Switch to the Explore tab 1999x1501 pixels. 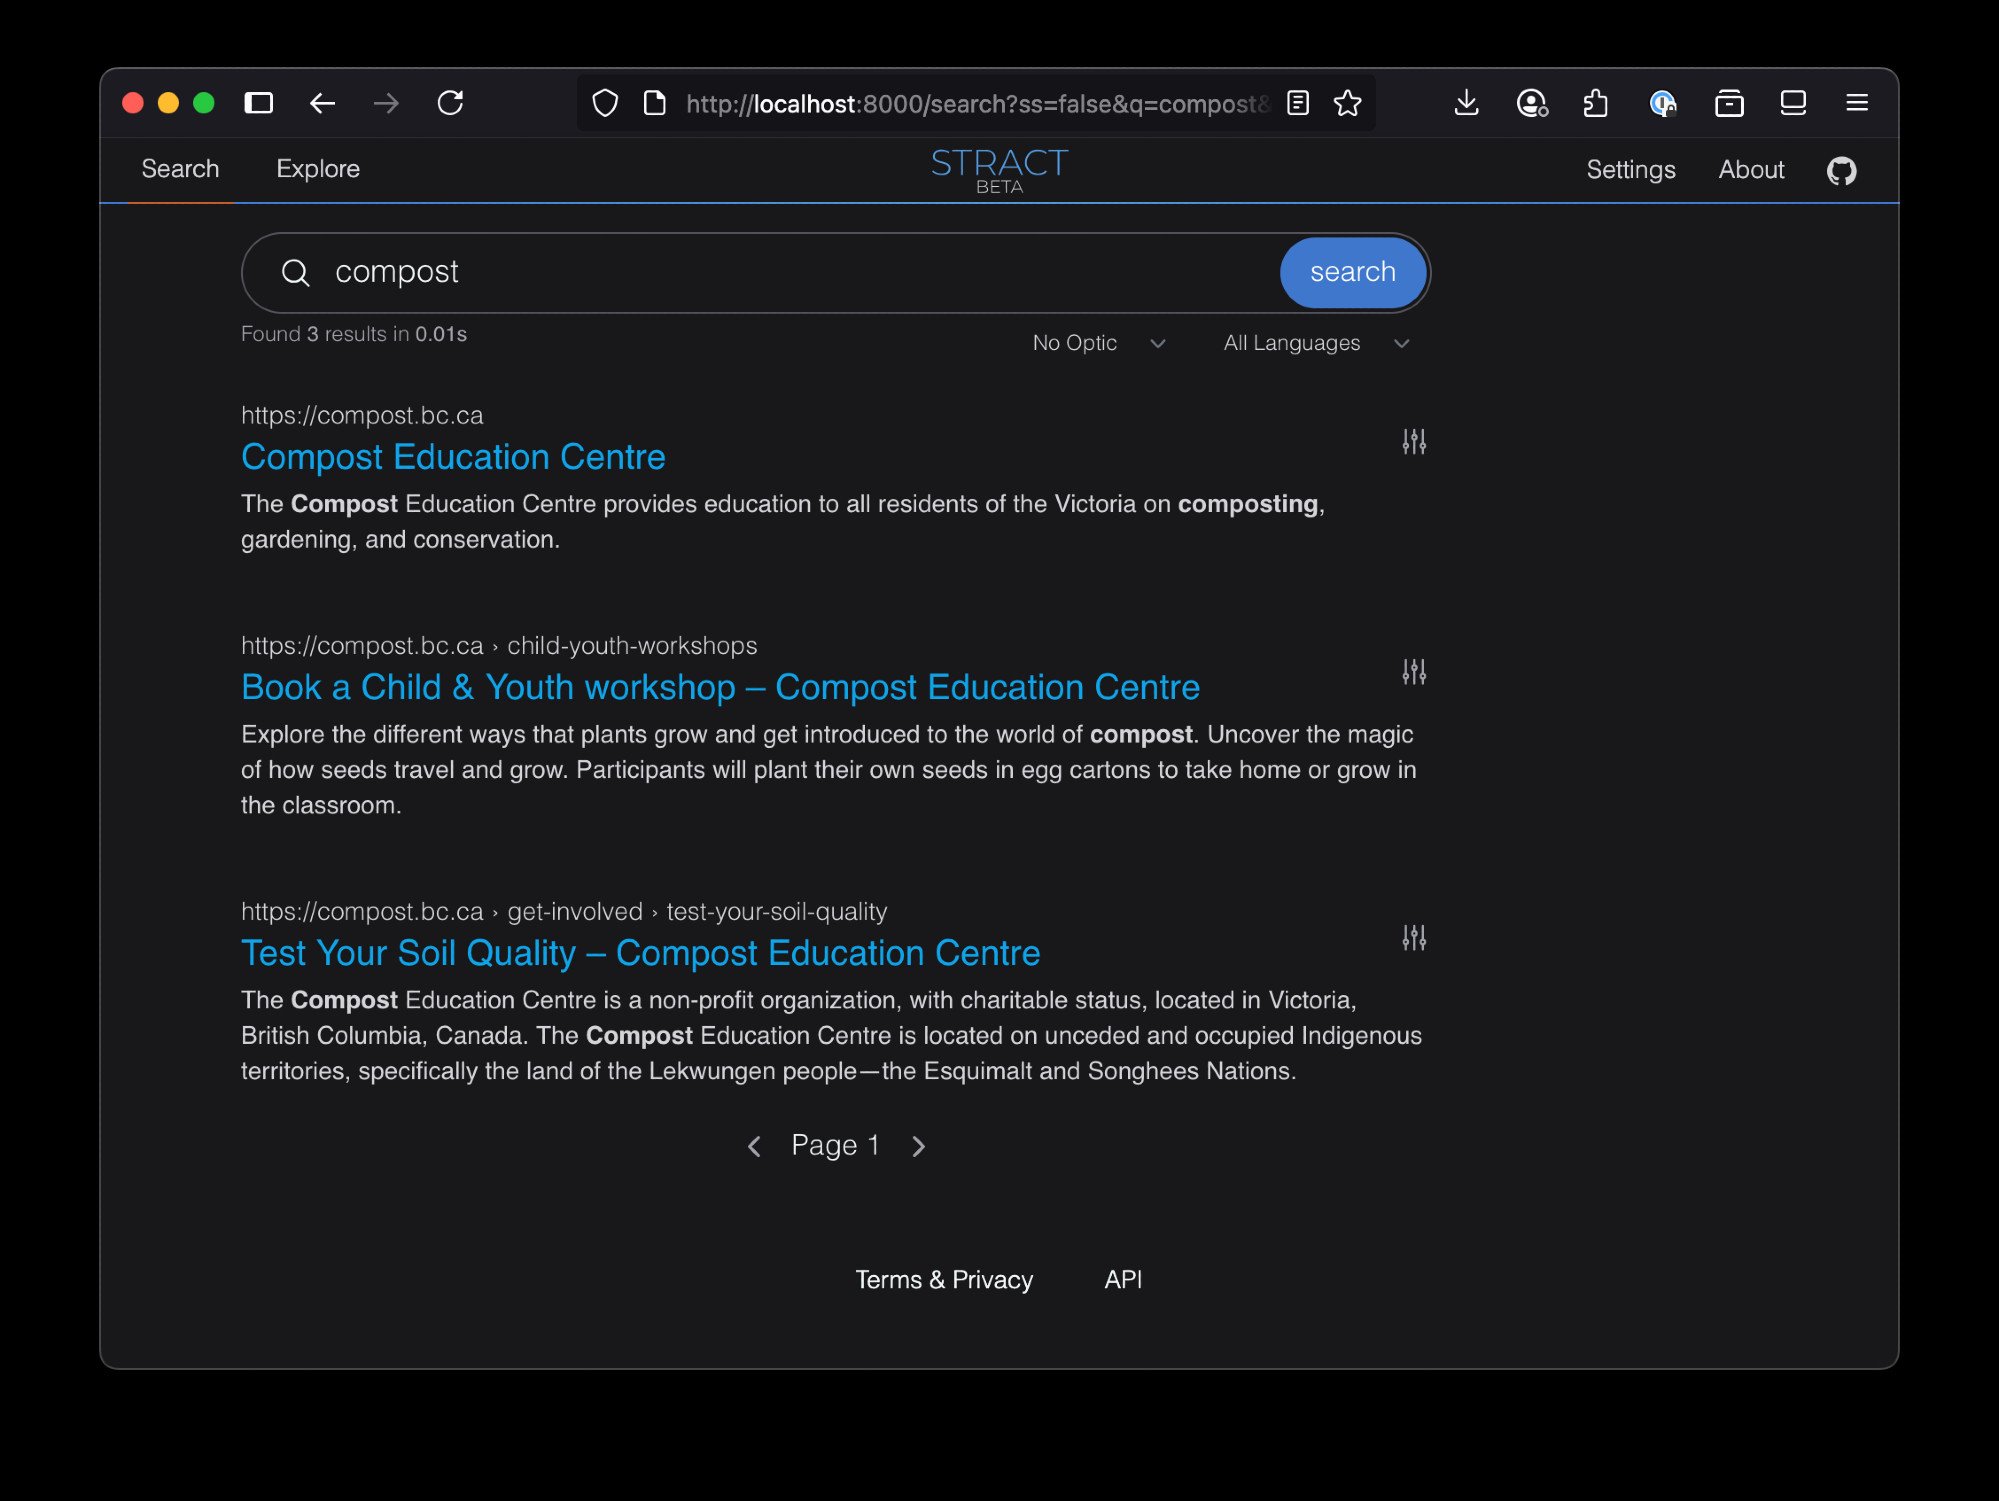coord(318,169)
